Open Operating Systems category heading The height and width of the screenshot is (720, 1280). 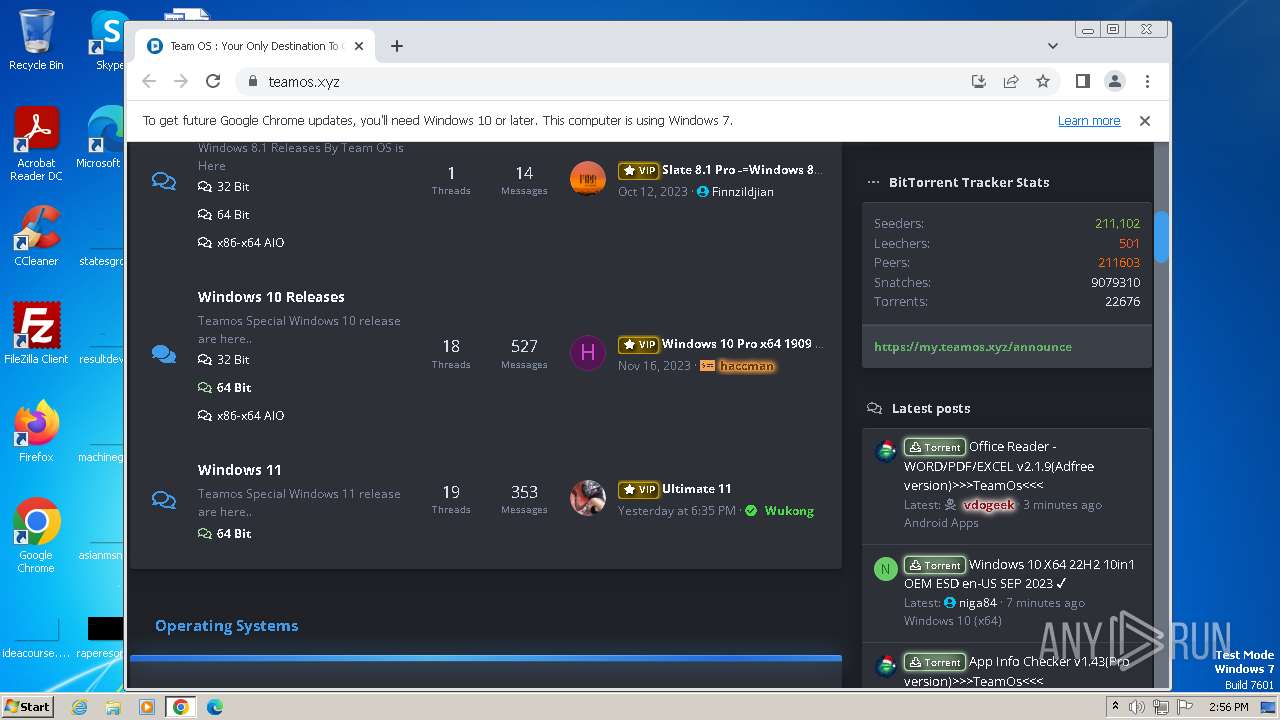tap(227, 626)
